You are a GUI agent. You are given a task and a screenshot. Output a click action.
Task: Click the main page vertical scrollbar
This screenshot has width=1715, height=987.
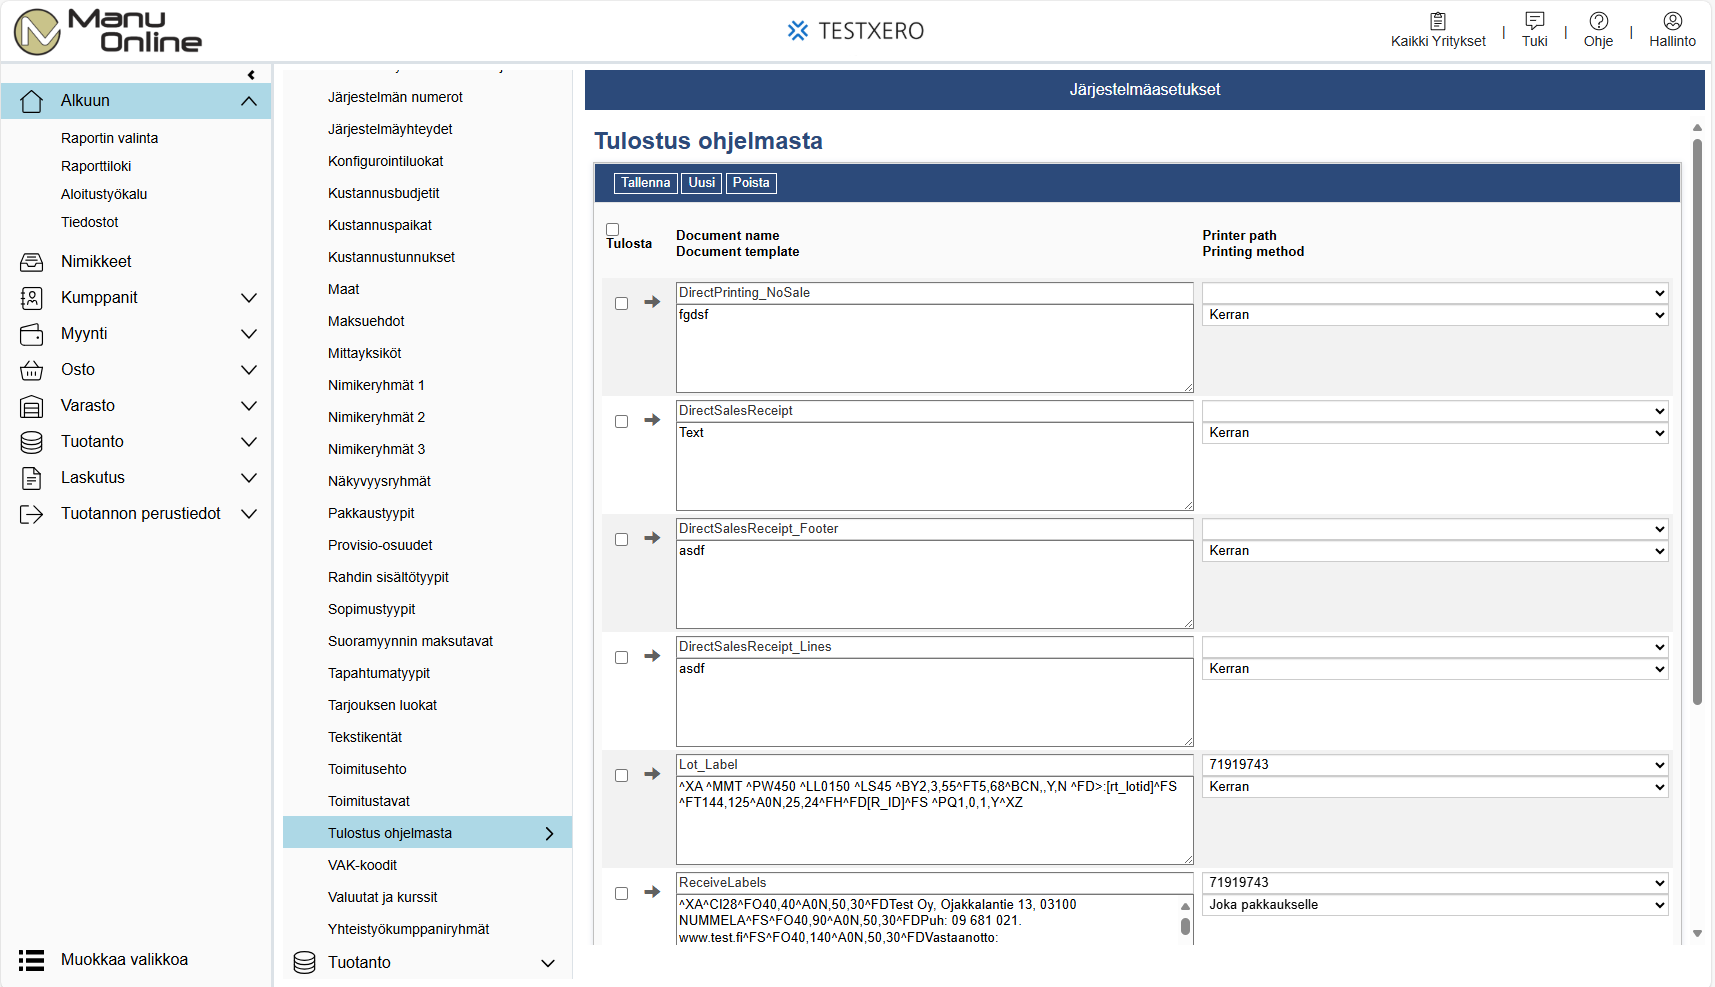click(1697, 424)
